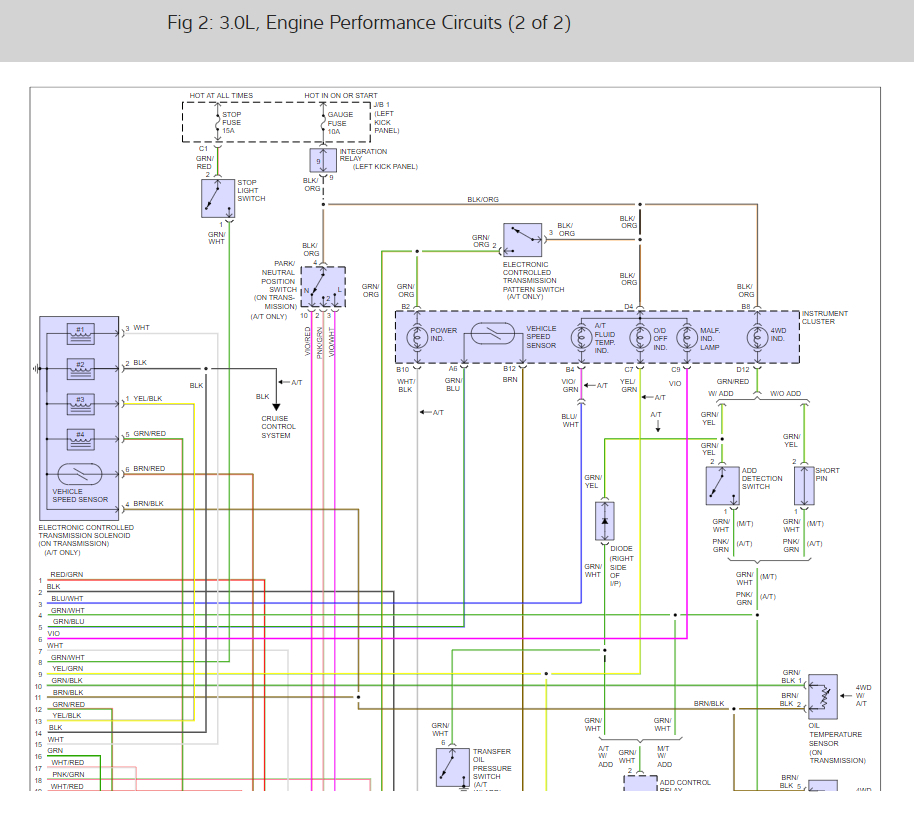Click the stop fuse 15A symbol
Screen dimensions: 914x814
point(217,122)
